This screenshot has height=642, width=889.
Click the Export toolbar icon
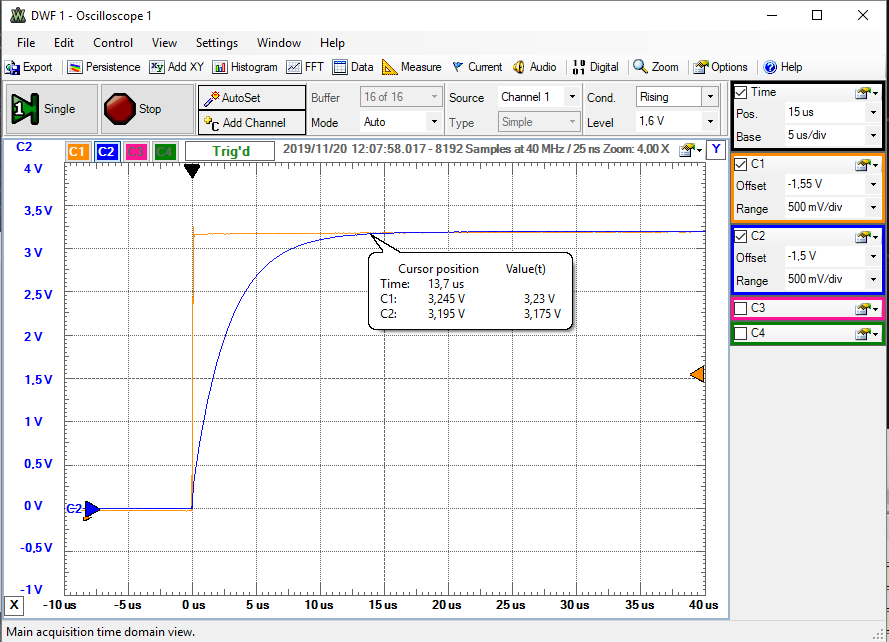[x=29, y=67]
